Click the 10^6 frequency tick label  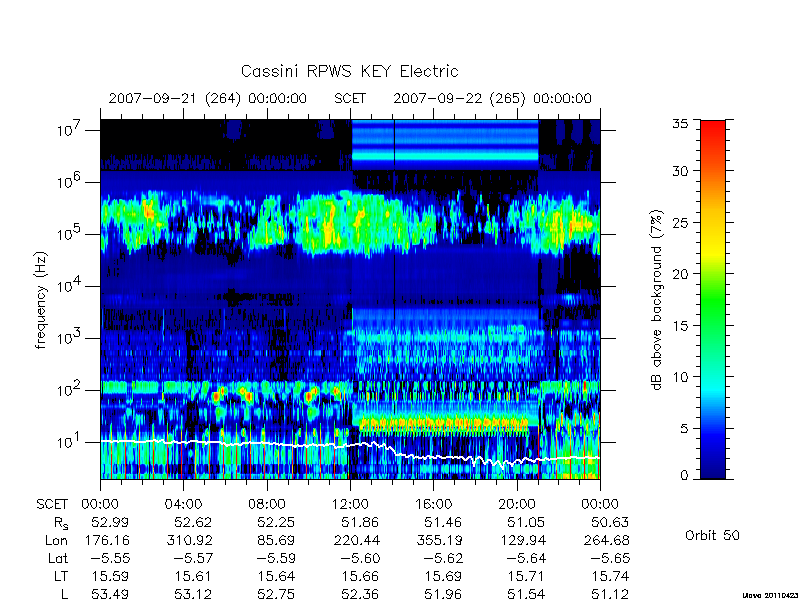(70, 182)
